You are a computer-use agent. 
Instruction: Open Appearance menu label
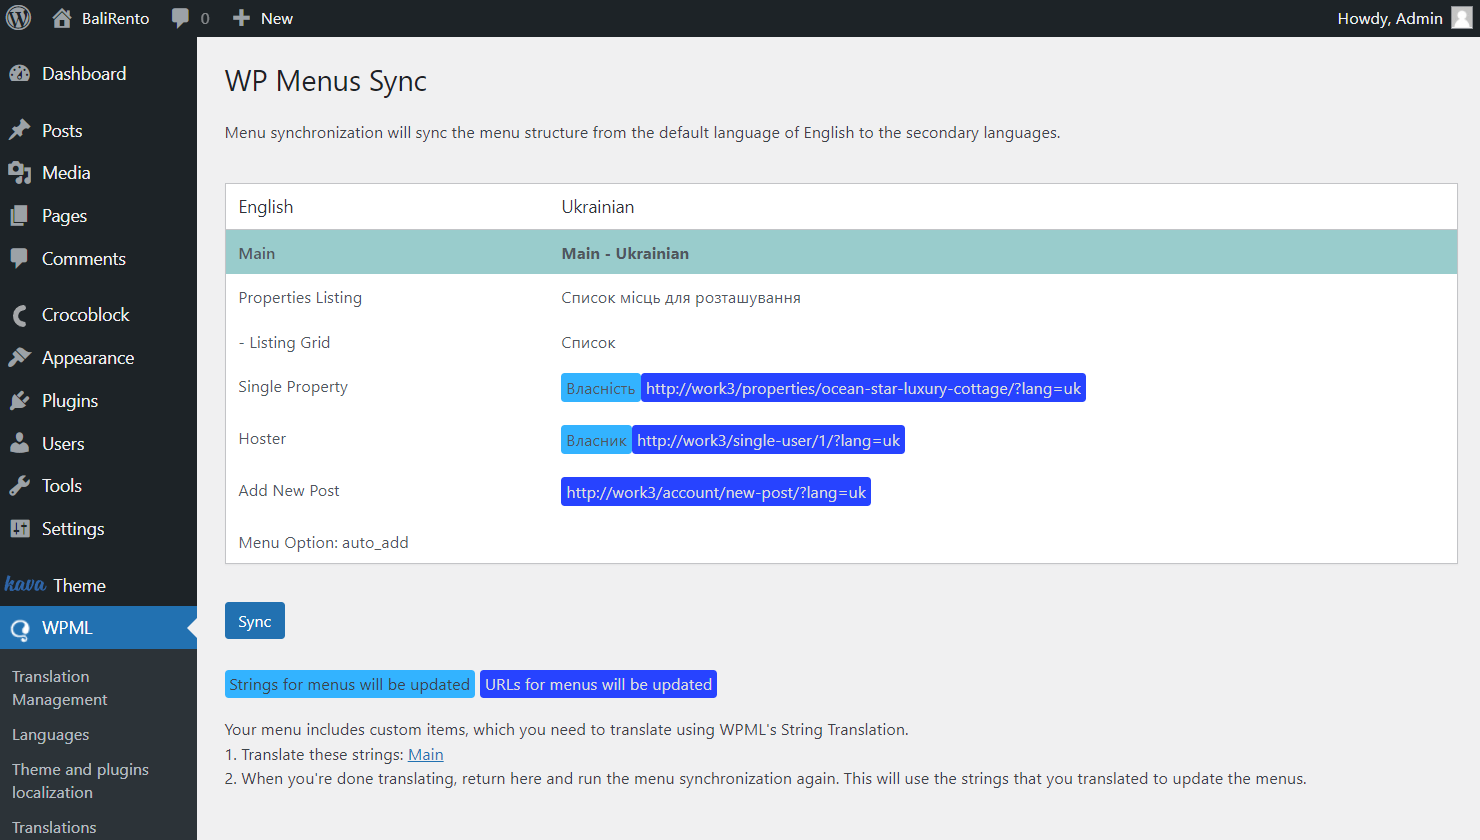(88, 358)
